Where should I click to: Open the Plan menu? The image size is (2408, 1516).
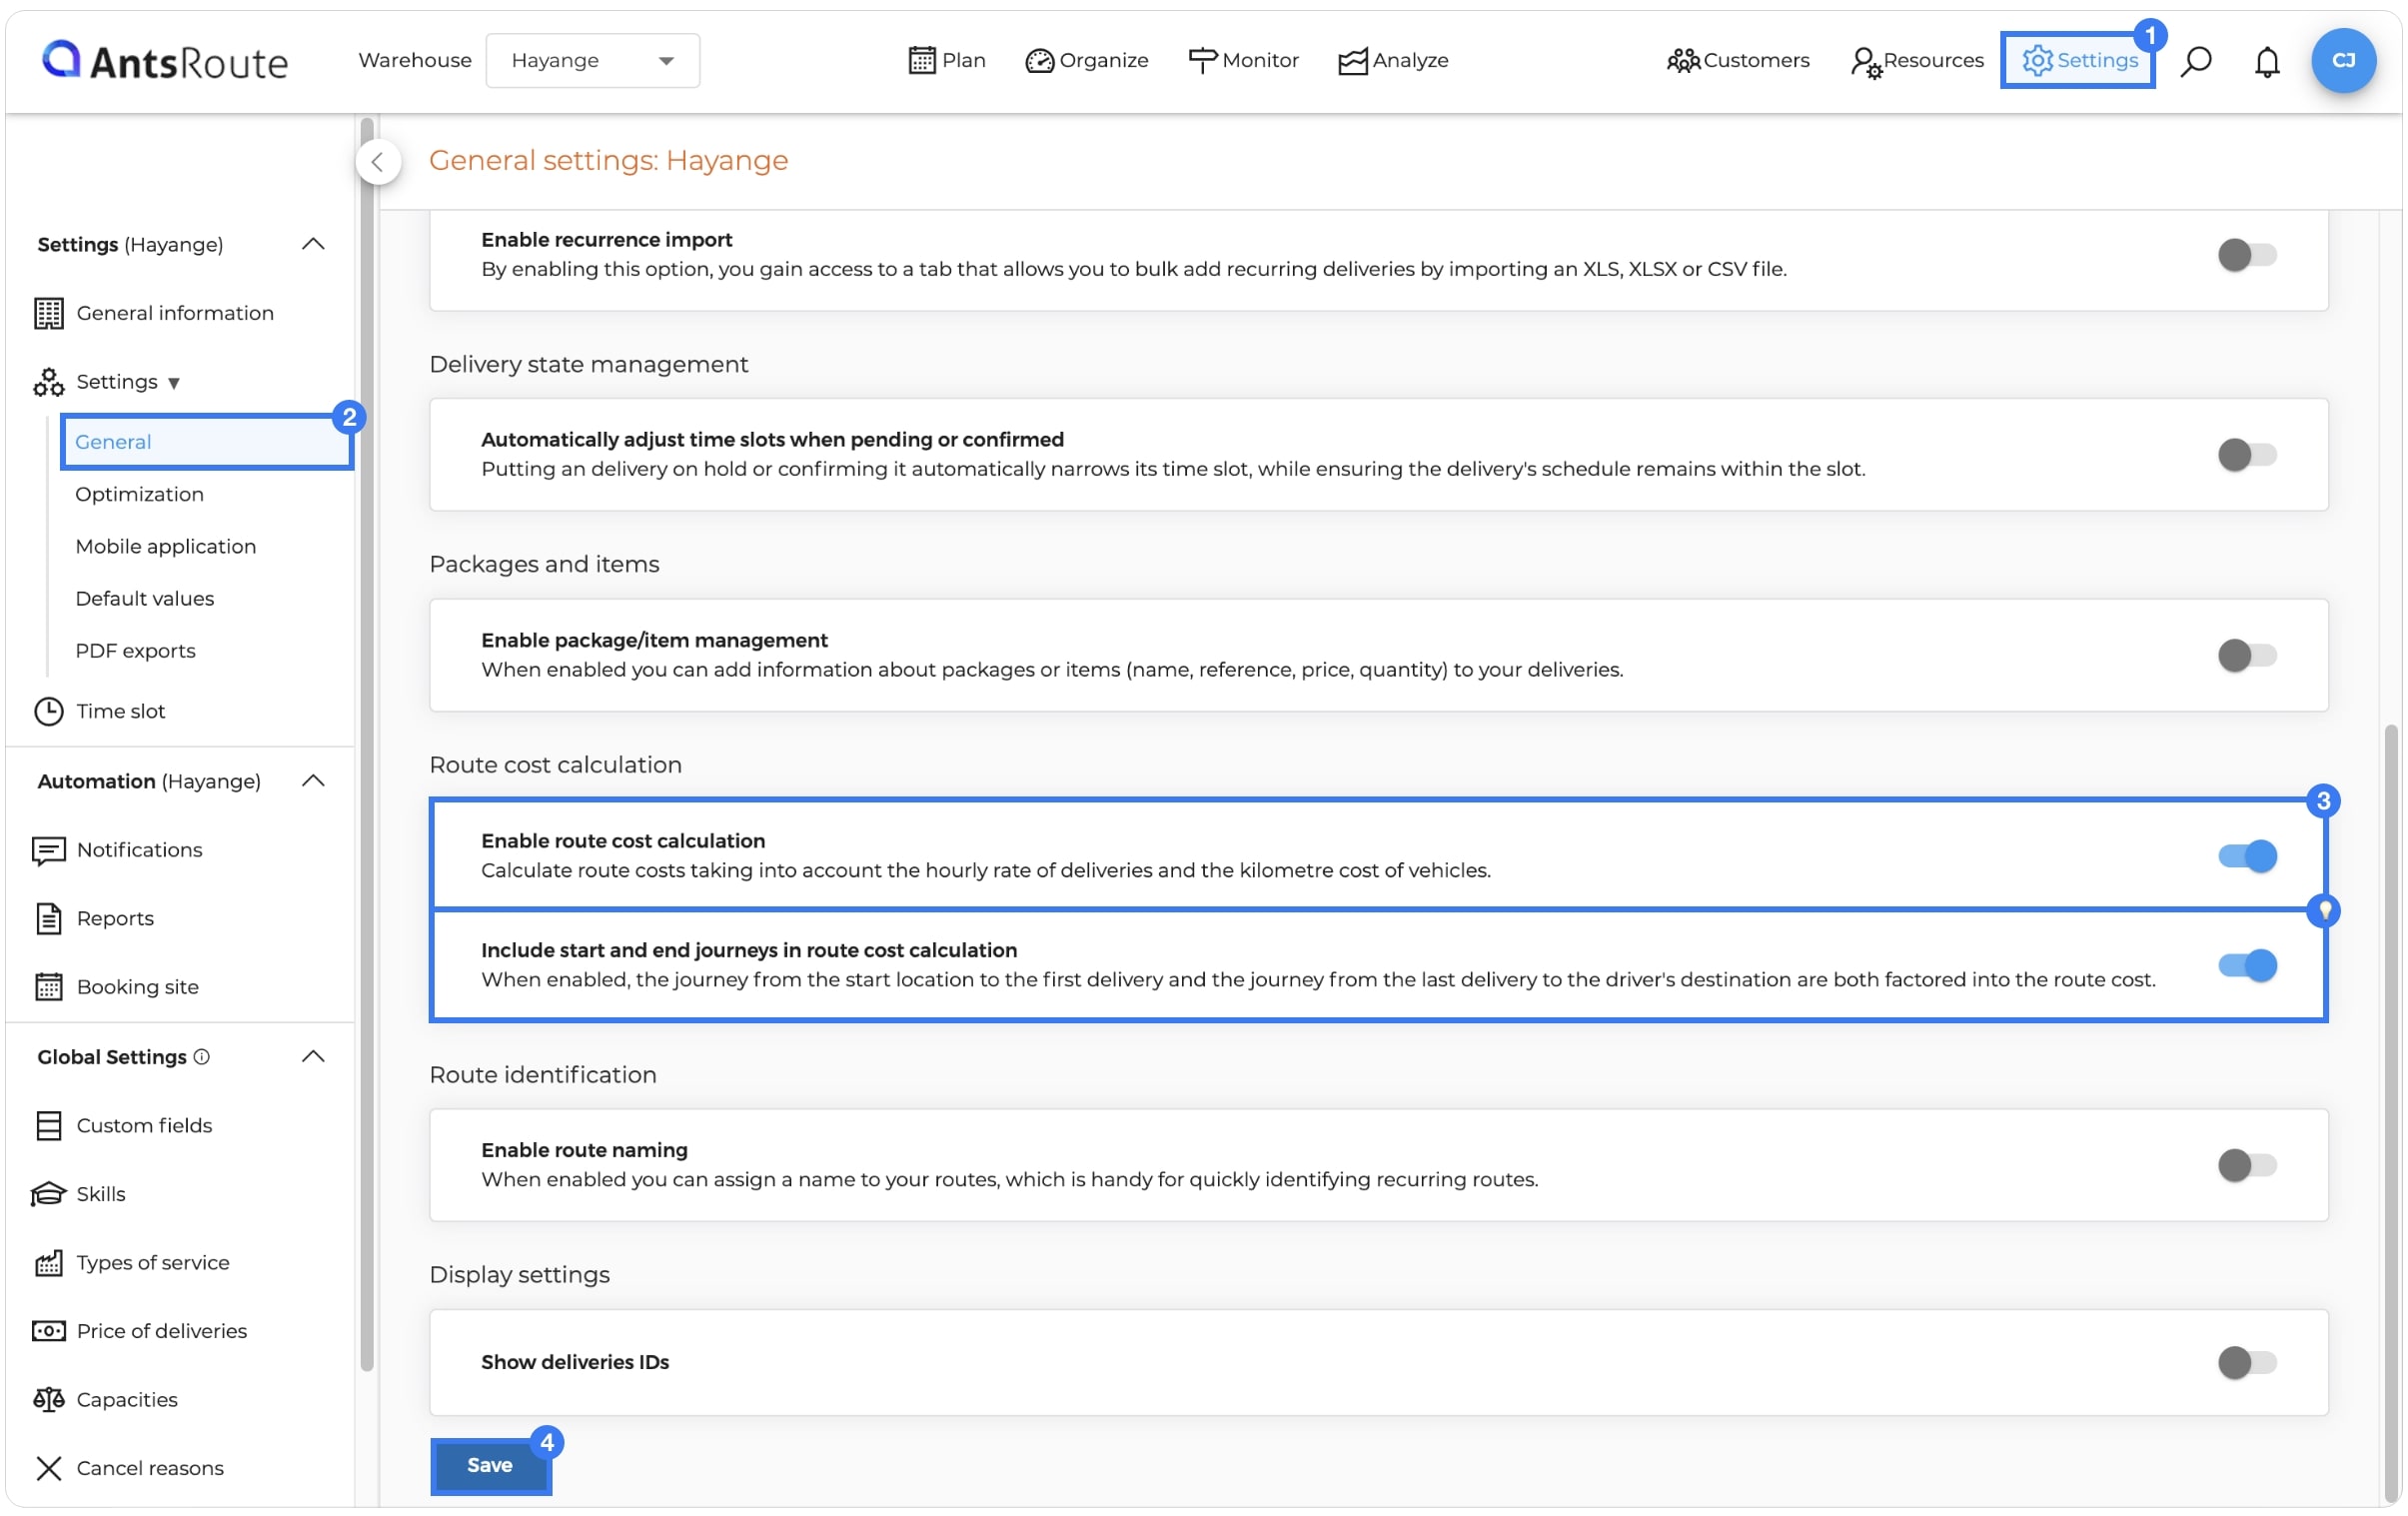tap(946, 60)
